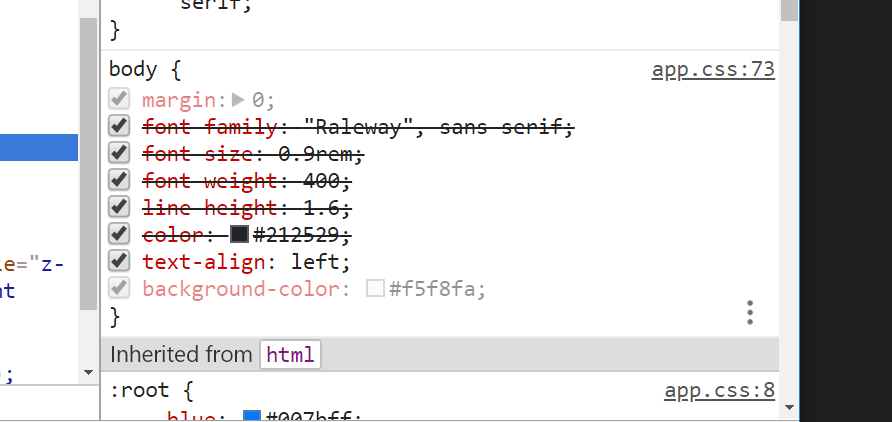
Task: Open color picker for #f5f8fa swatch
Action: click(375, 288)
